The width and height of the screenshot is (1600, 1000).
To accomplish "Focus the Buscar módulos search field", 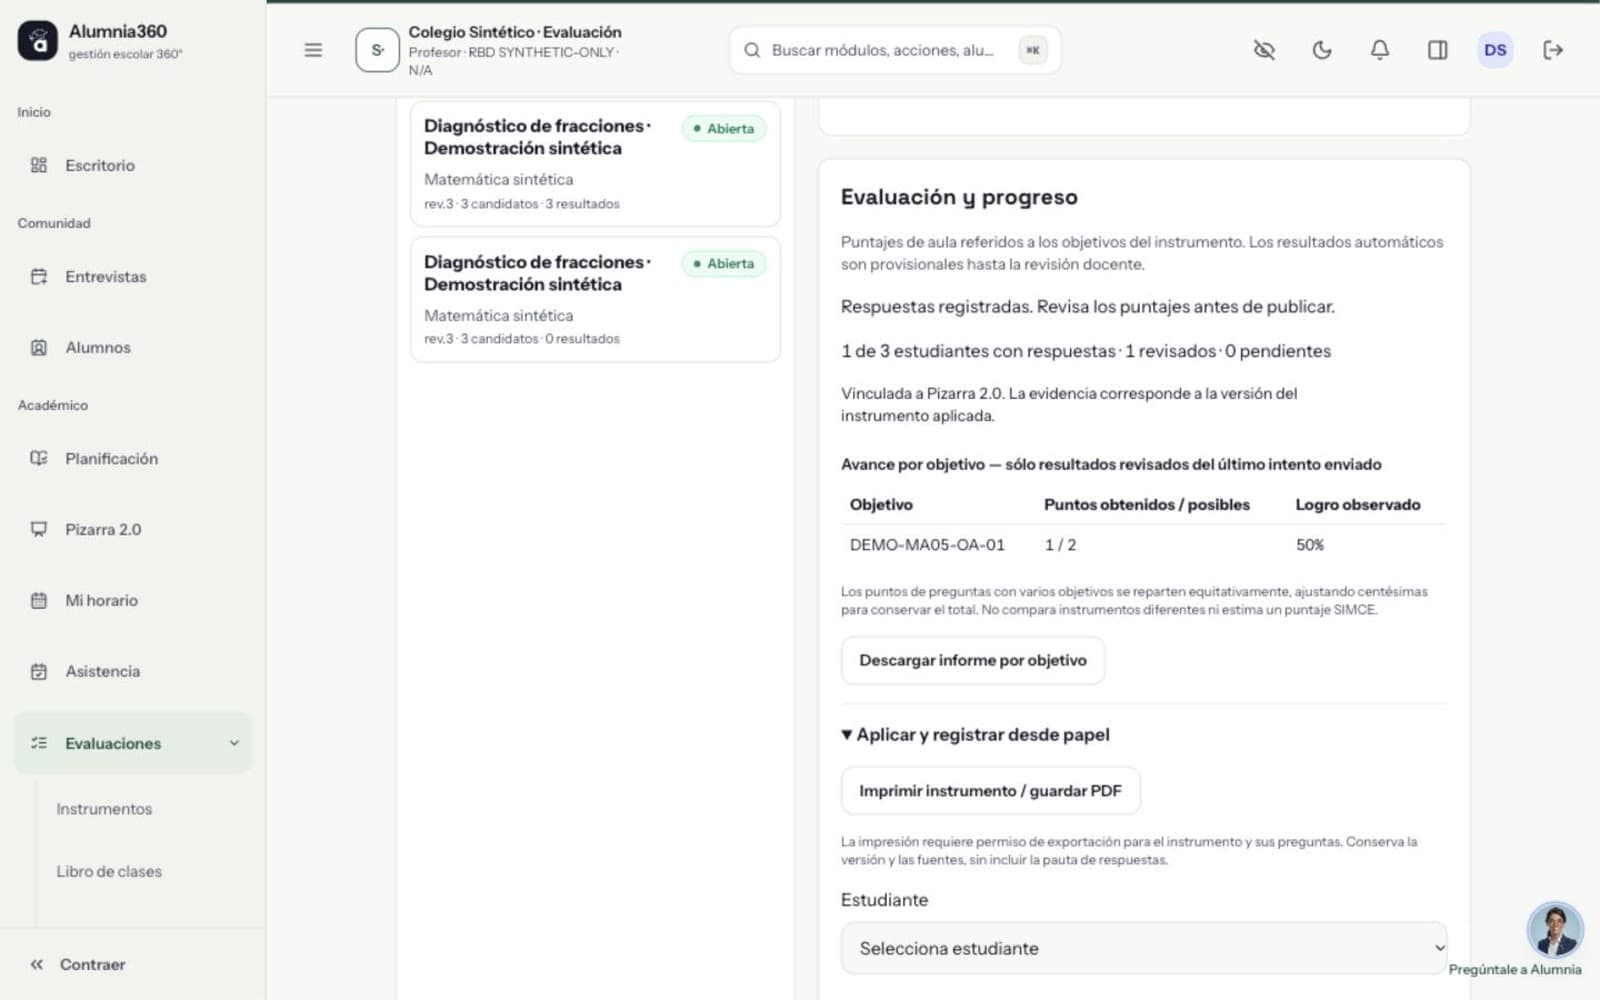I will (x=894, y=50).
